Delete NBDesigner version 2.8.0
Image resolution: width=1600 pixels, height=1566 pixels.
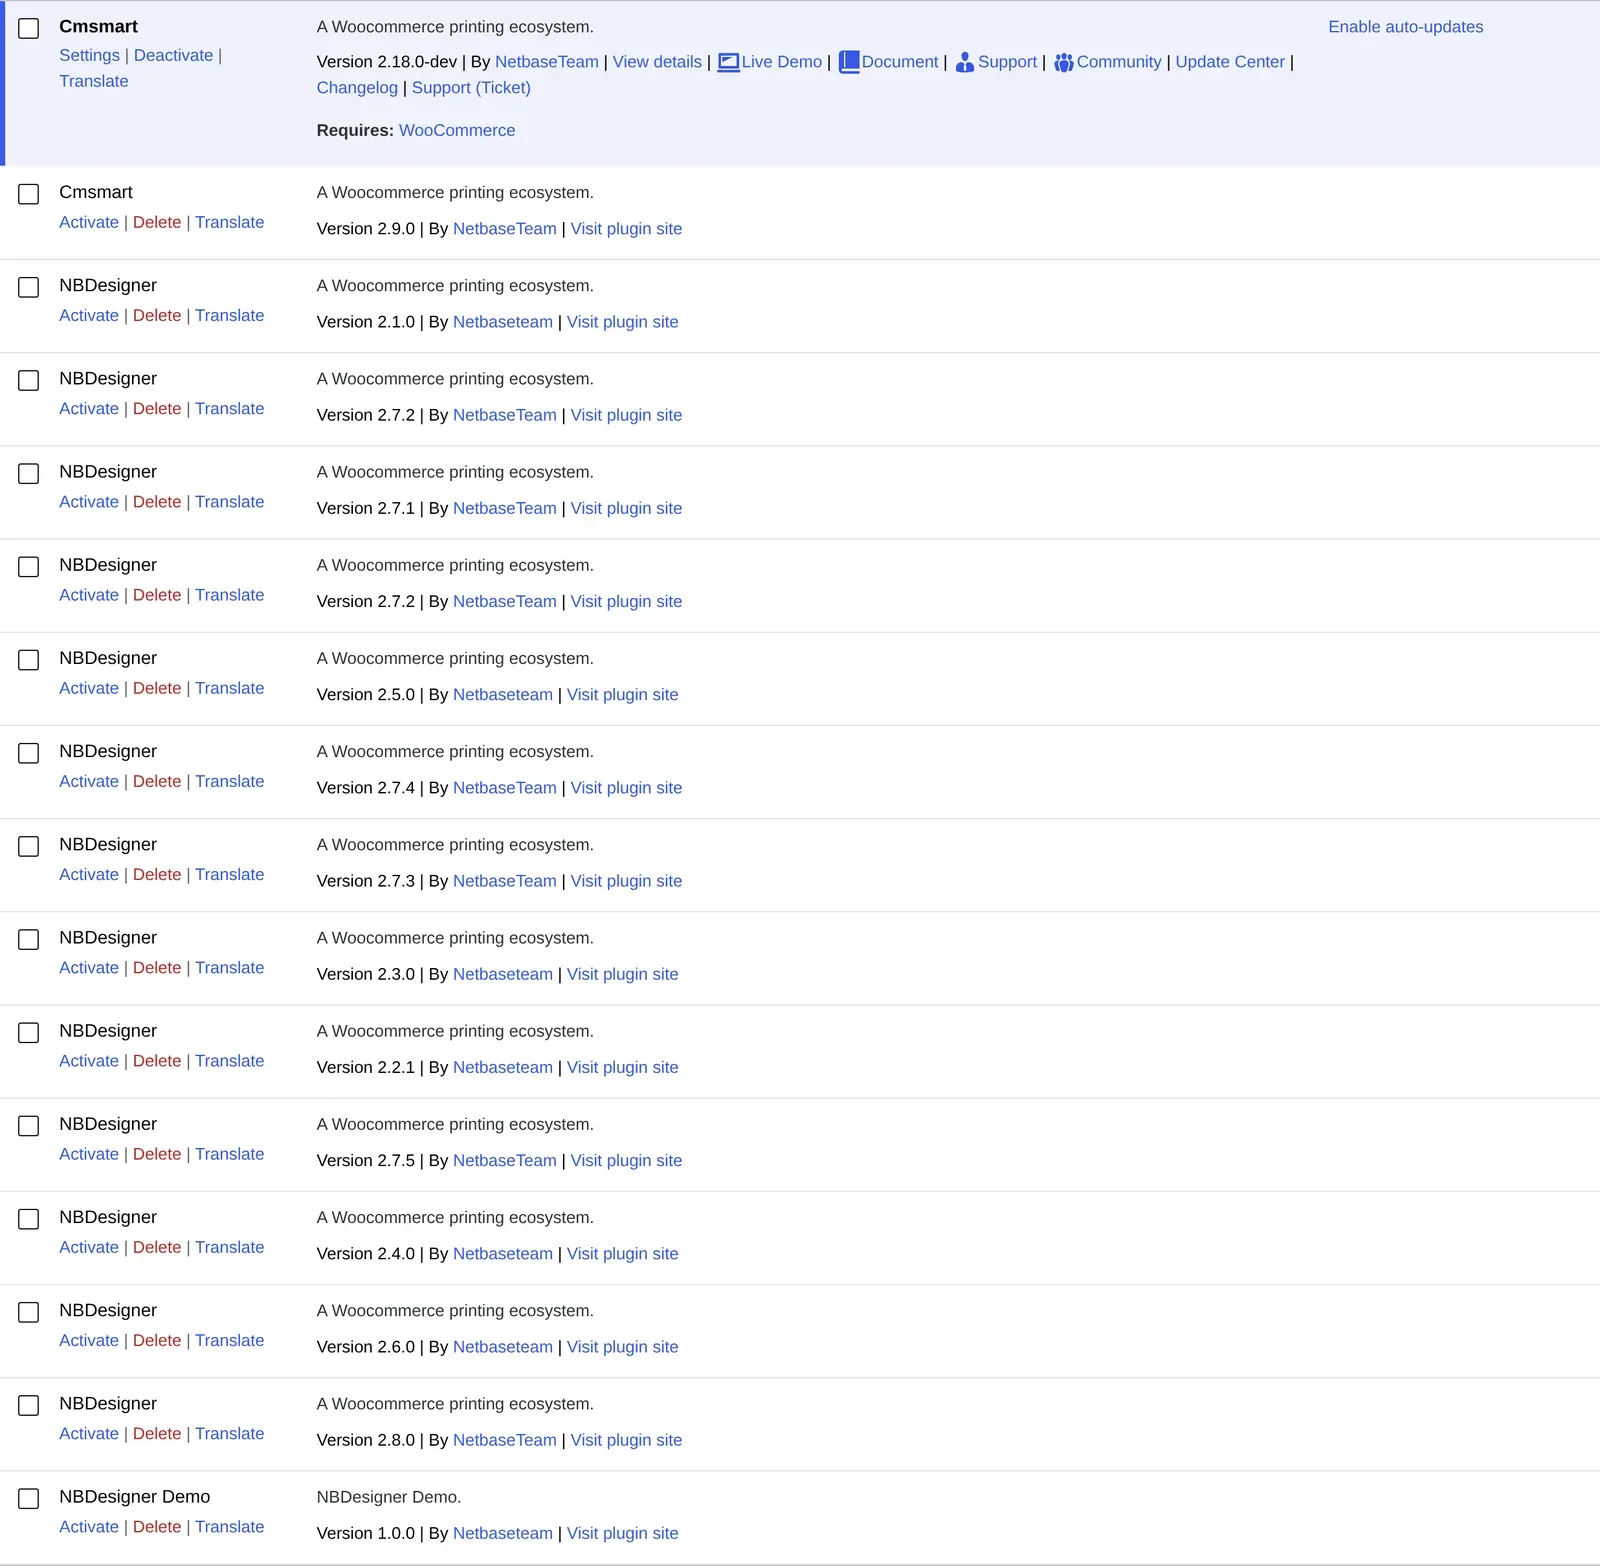point(157,1434)
